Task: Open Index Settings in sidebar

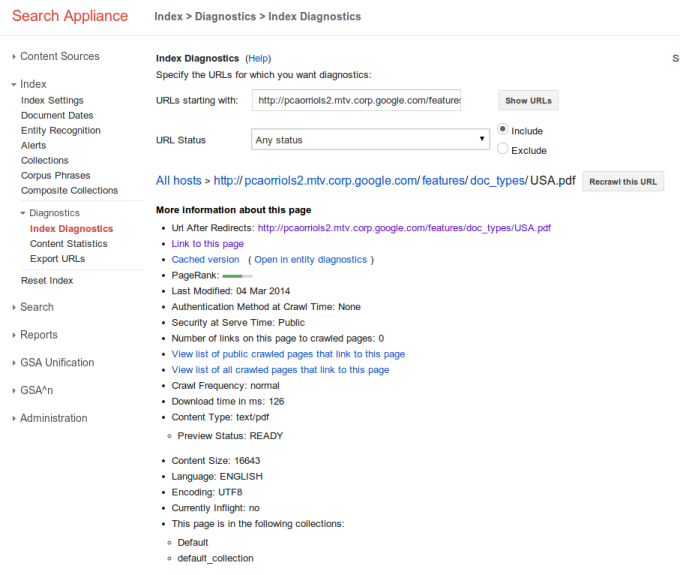Action: click(52, 100)
